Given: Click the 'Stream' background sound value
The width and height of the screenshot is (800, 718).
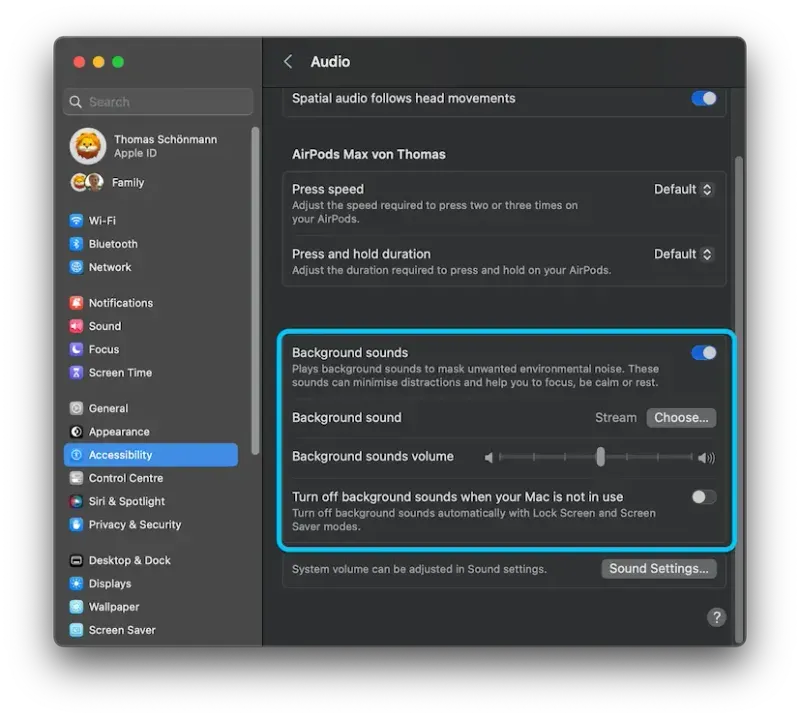Looking at the screenshot, I should [x=616, y=417].
